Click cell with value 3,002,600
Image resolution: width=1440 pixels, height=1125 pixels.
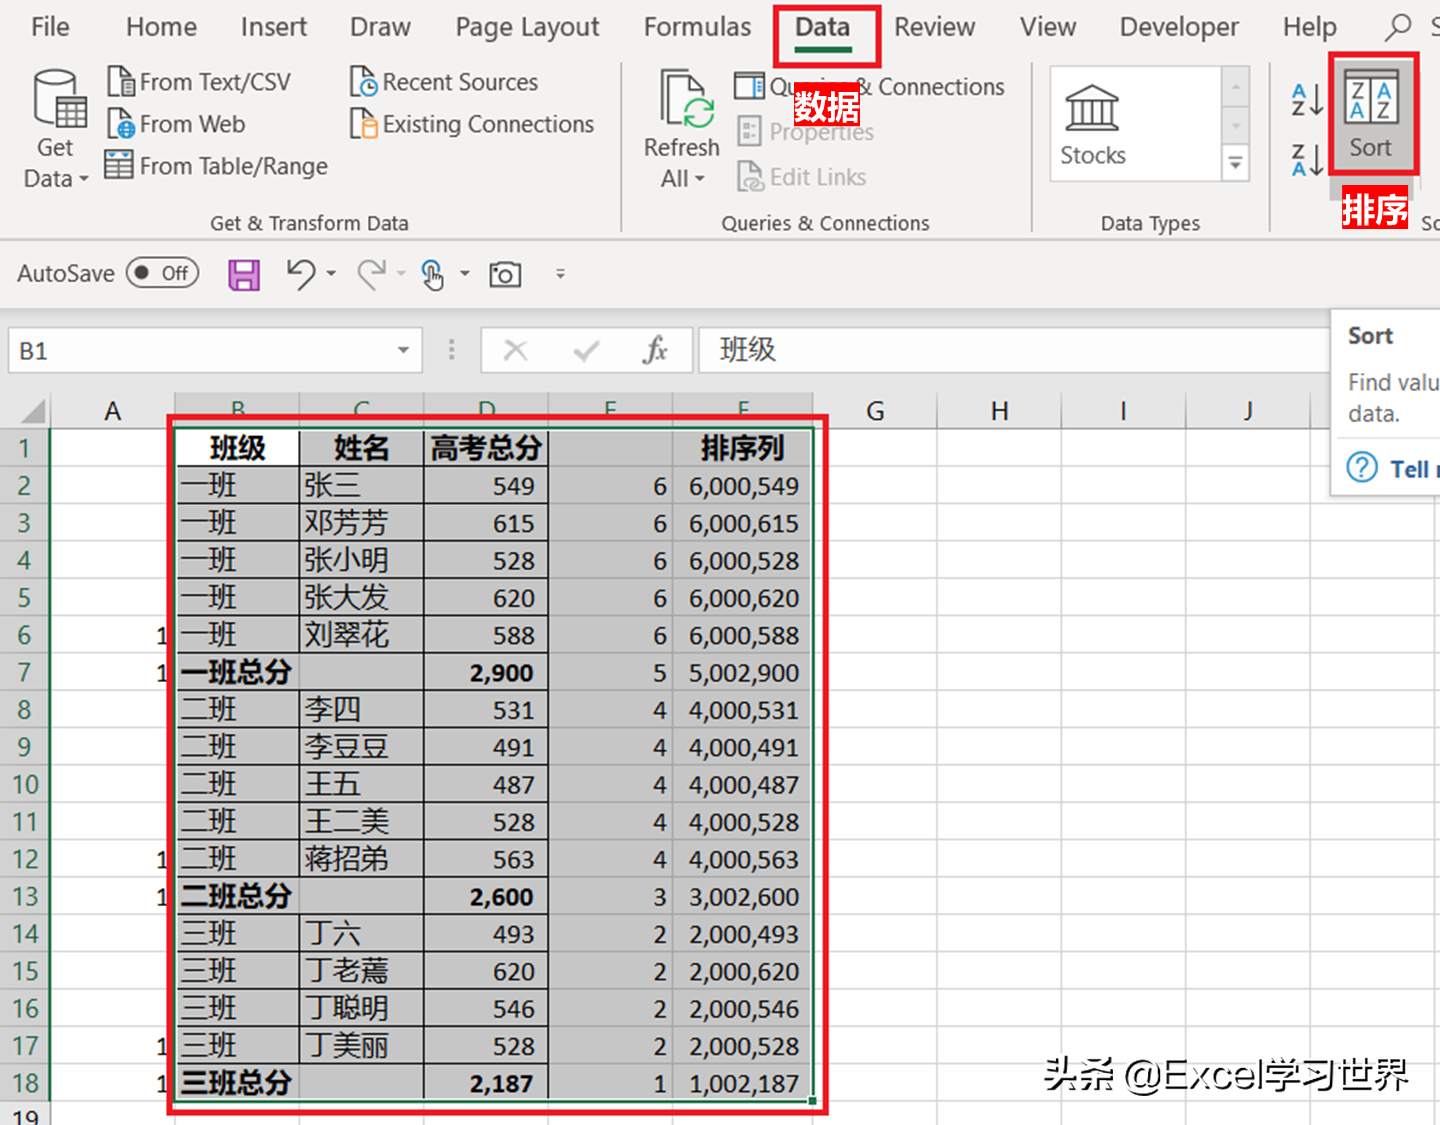coord(741,896)
